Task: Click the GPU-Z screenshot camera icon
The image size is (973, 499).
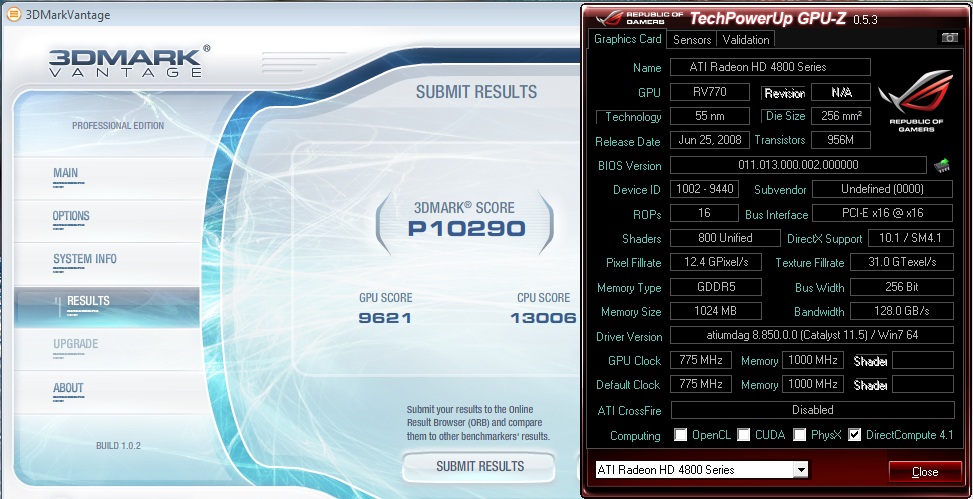Action: [949, 38]
